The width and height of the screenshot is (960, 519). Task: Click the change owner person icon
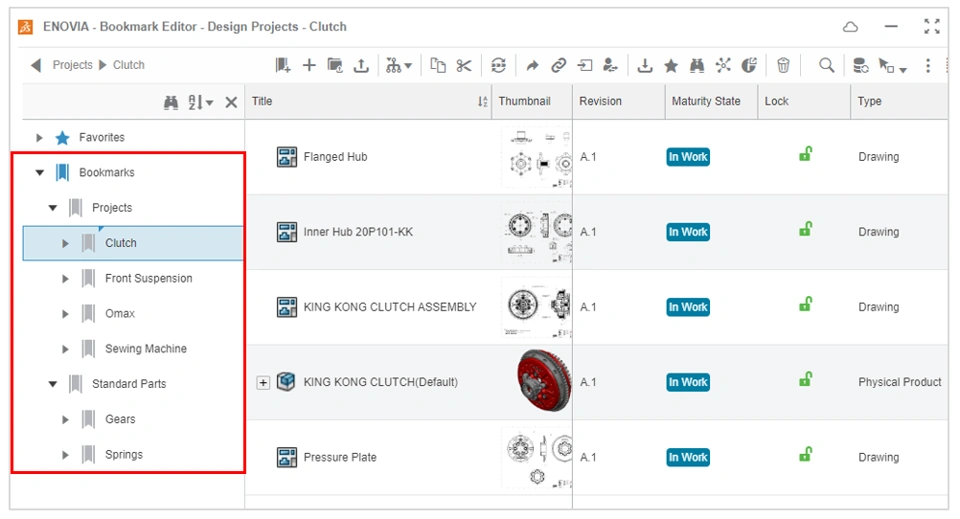(610, 65)
